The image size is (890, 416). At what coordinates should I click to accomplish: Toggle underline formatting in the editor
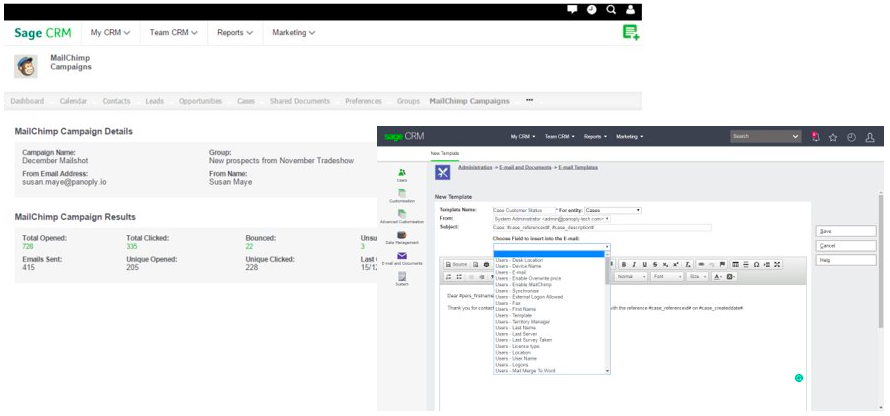pos(645,264)
